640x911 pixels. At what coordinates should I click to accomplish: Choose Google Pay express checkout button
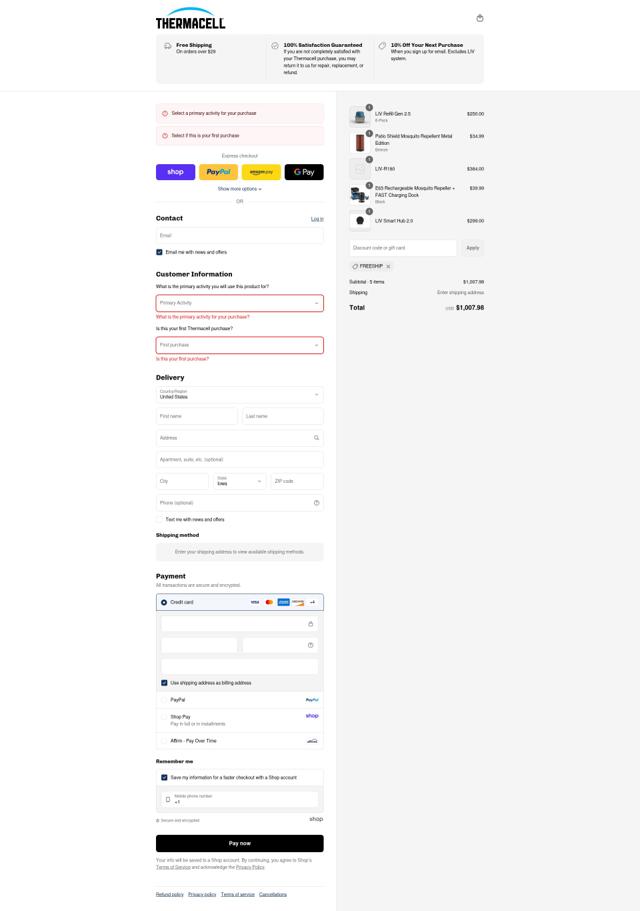[304, 172]
